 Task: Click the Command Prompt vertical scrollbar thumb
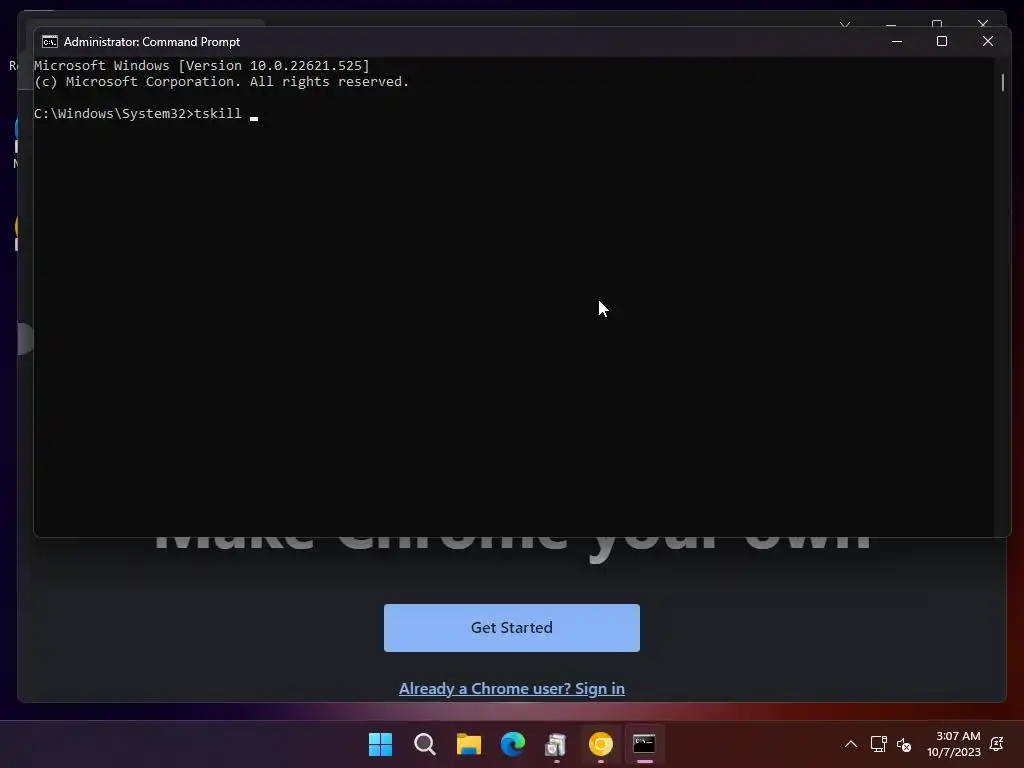[x=1002, y=82]
